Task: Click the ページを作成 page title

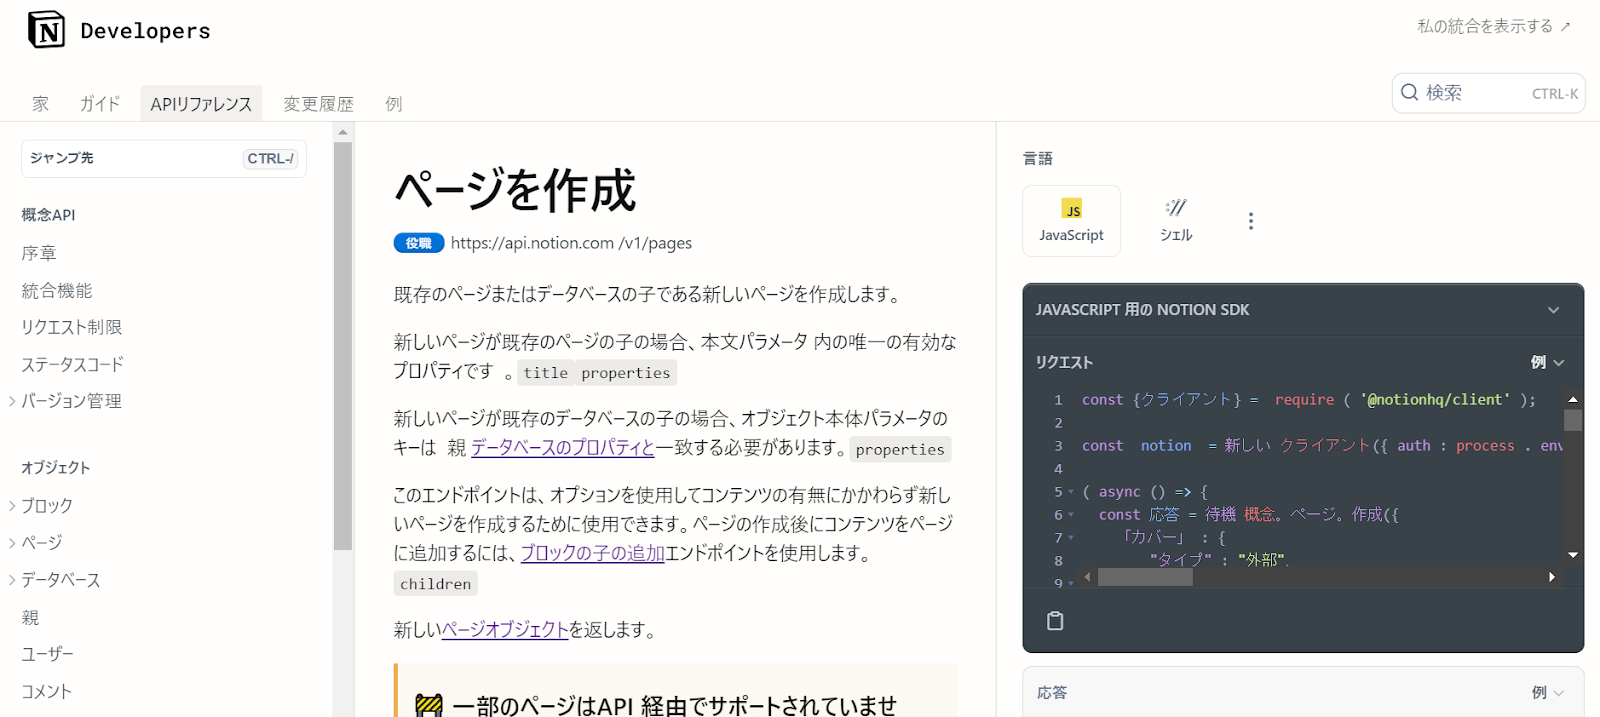Action: pos(515,190)
